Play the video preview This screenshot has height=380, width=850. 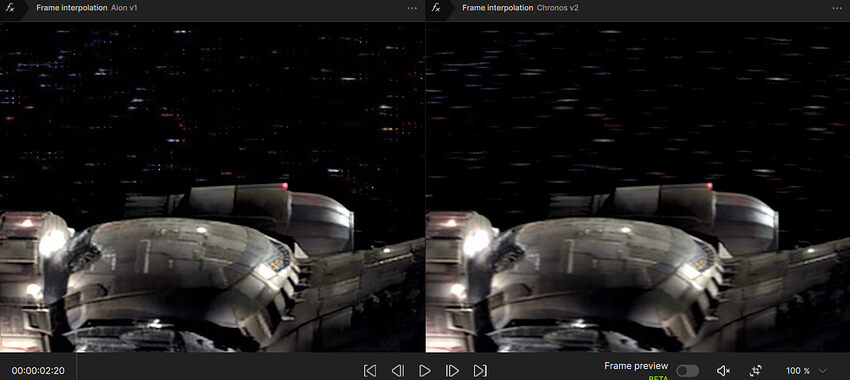(x=425, y=371)
